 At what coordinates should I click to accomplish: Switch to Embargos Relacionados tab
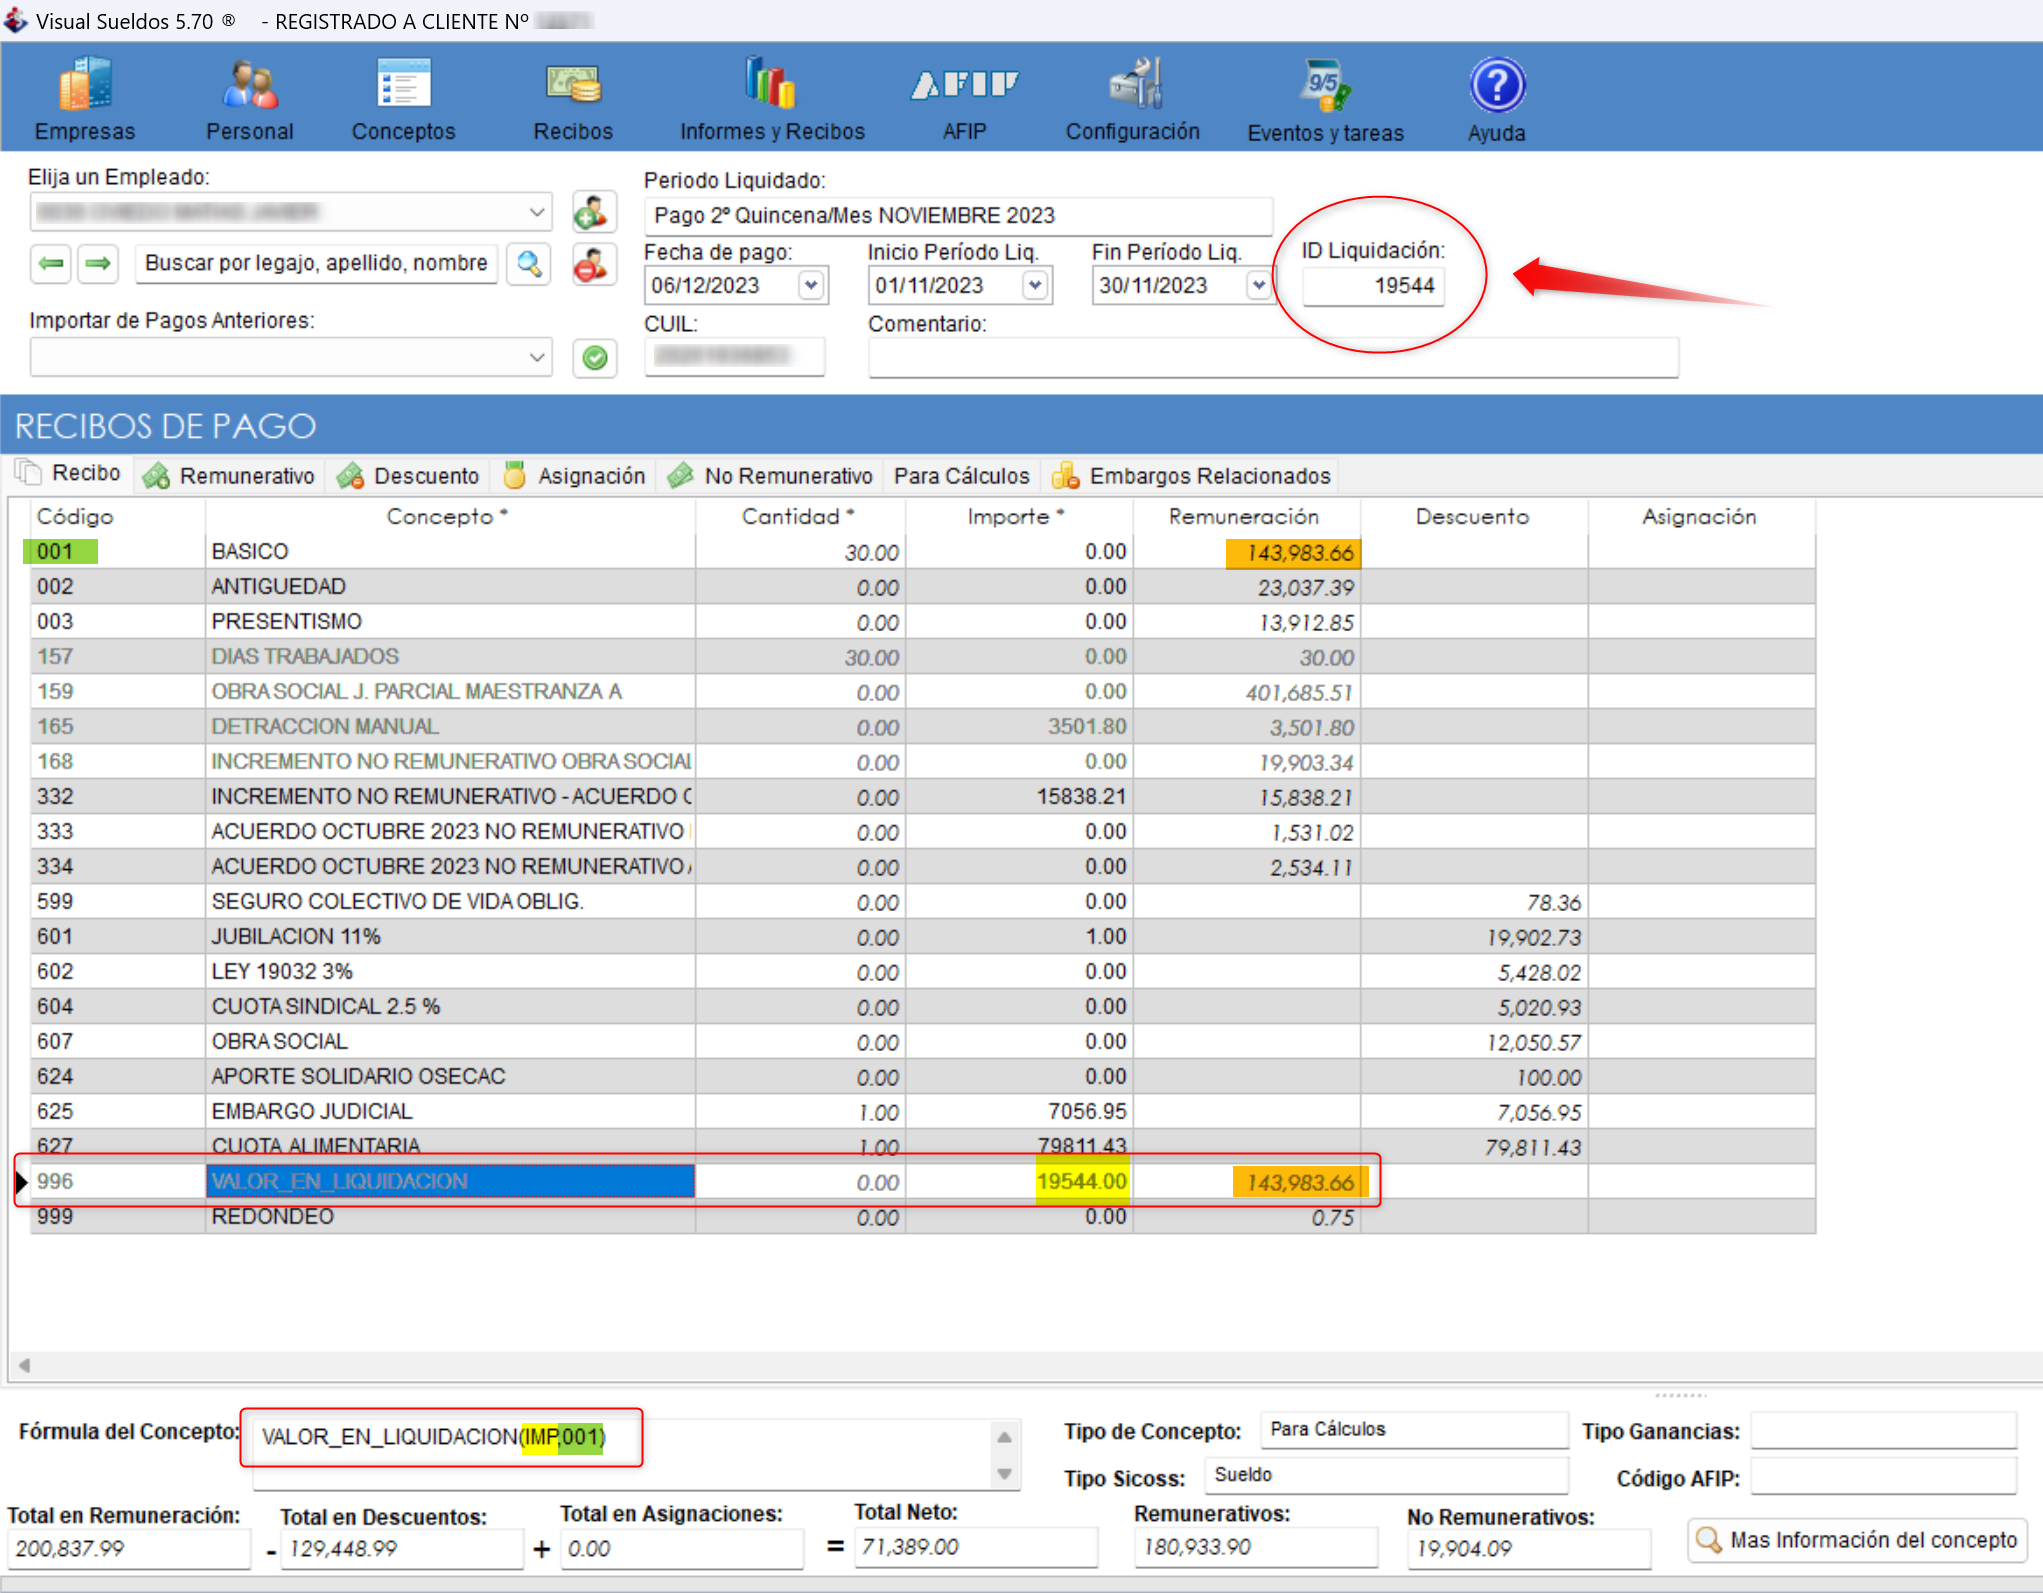pyautogui.click(x=1192, y=476)
